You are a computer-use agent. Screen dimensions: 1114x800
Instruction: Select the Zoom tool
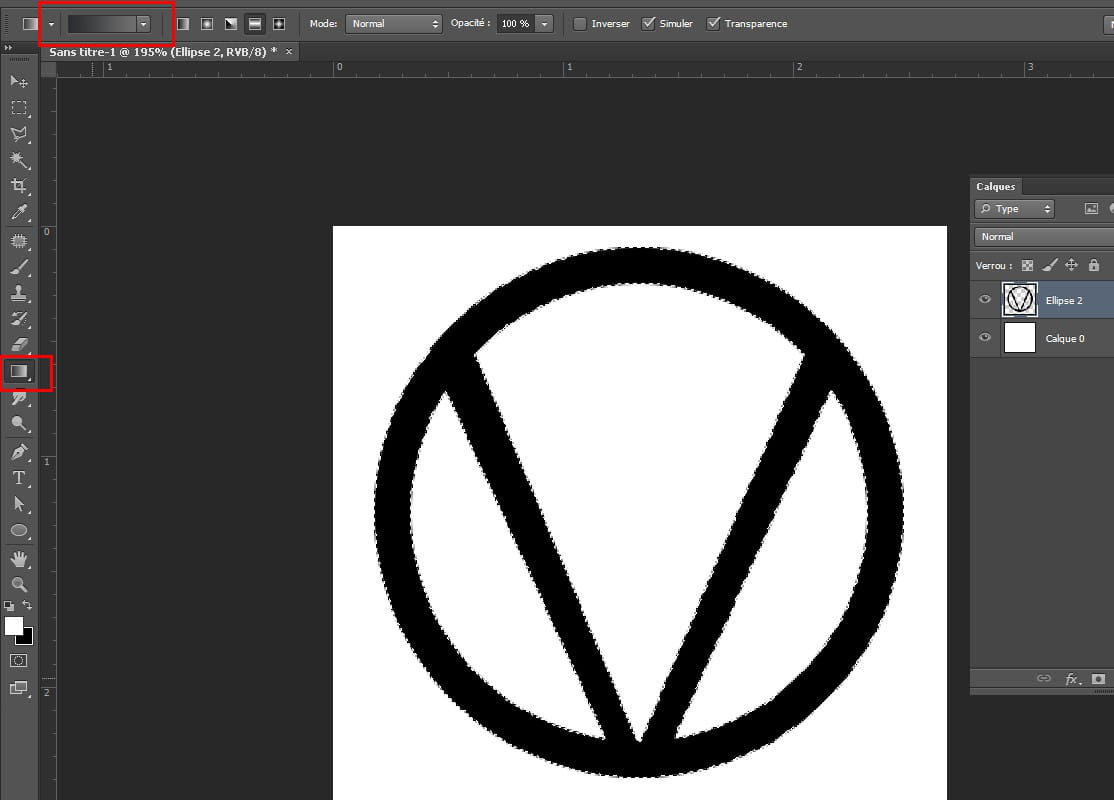coord(19,585)
